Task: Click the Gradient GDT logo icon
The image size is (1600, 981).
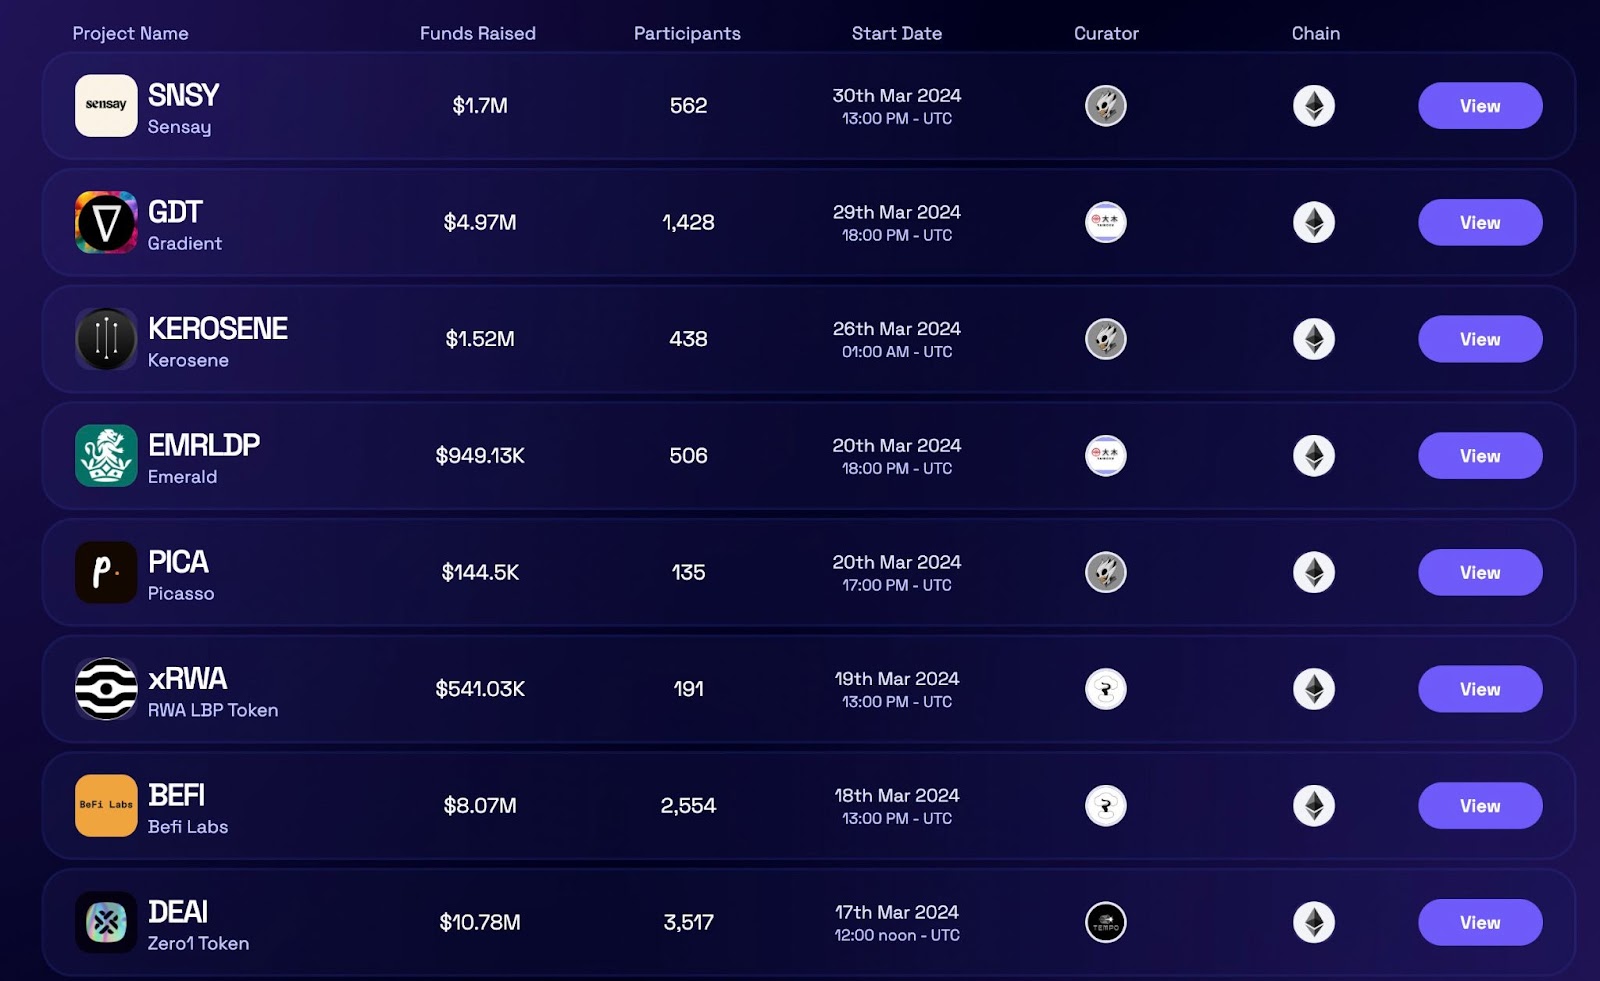Action: [x=106, y=222]
